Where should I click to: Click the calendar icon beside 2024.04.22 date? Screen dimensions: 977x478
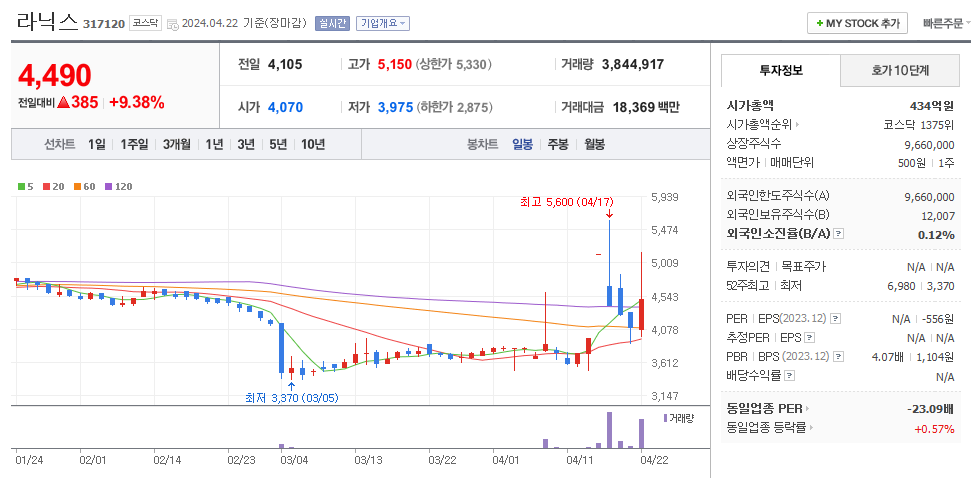click(173, 24)
